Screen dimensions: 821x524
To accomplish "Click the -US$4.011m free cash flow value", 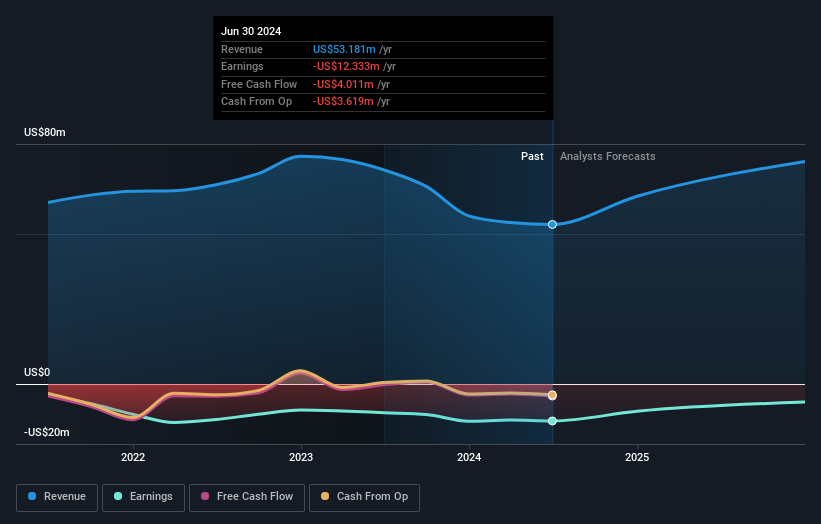I will tap(343, 84).
